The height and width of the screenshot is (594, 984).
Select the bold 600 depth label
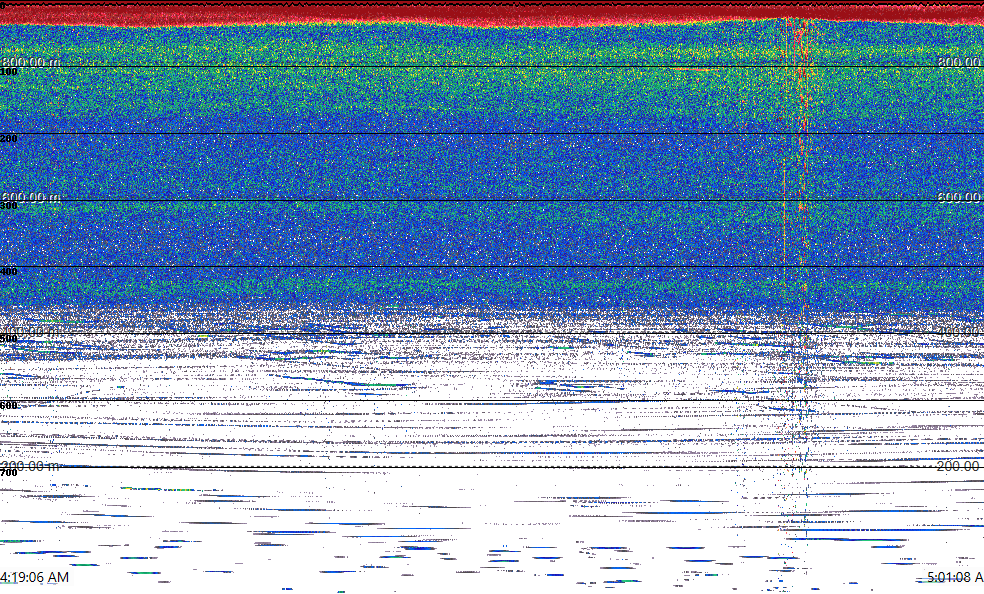point(9,406)
